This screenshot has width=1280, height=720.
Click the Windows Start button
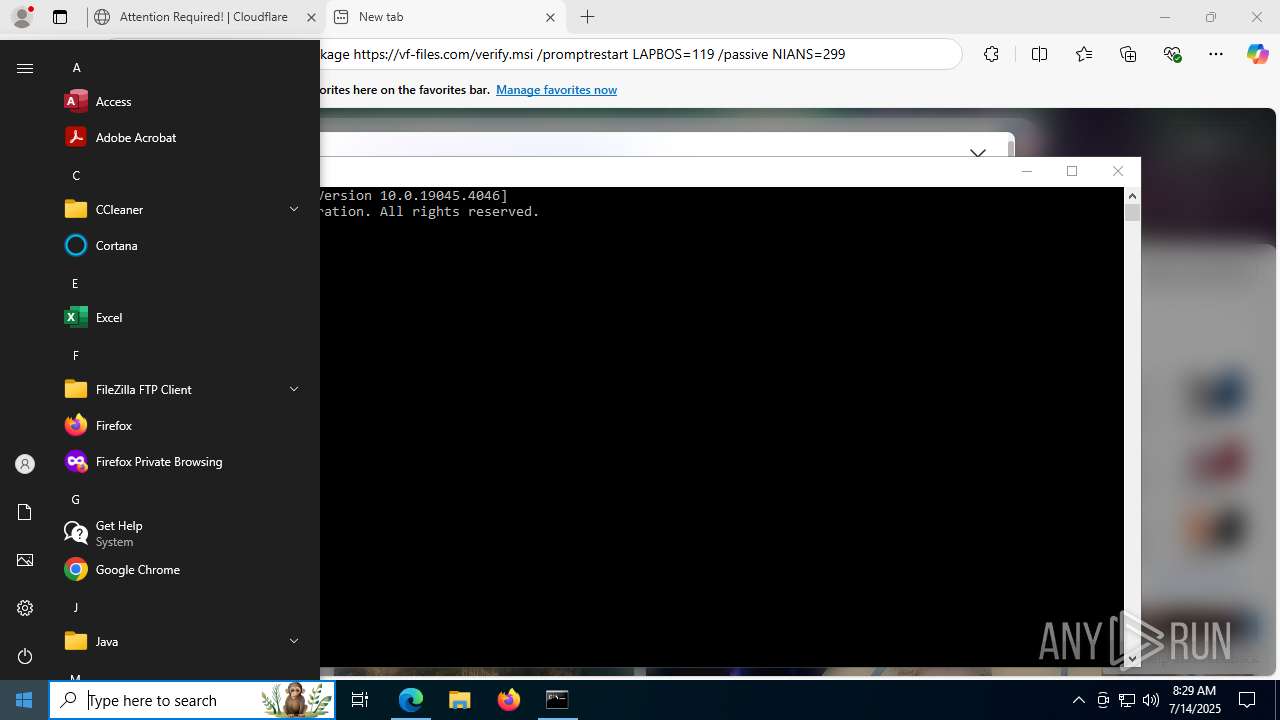coord(24,700)
